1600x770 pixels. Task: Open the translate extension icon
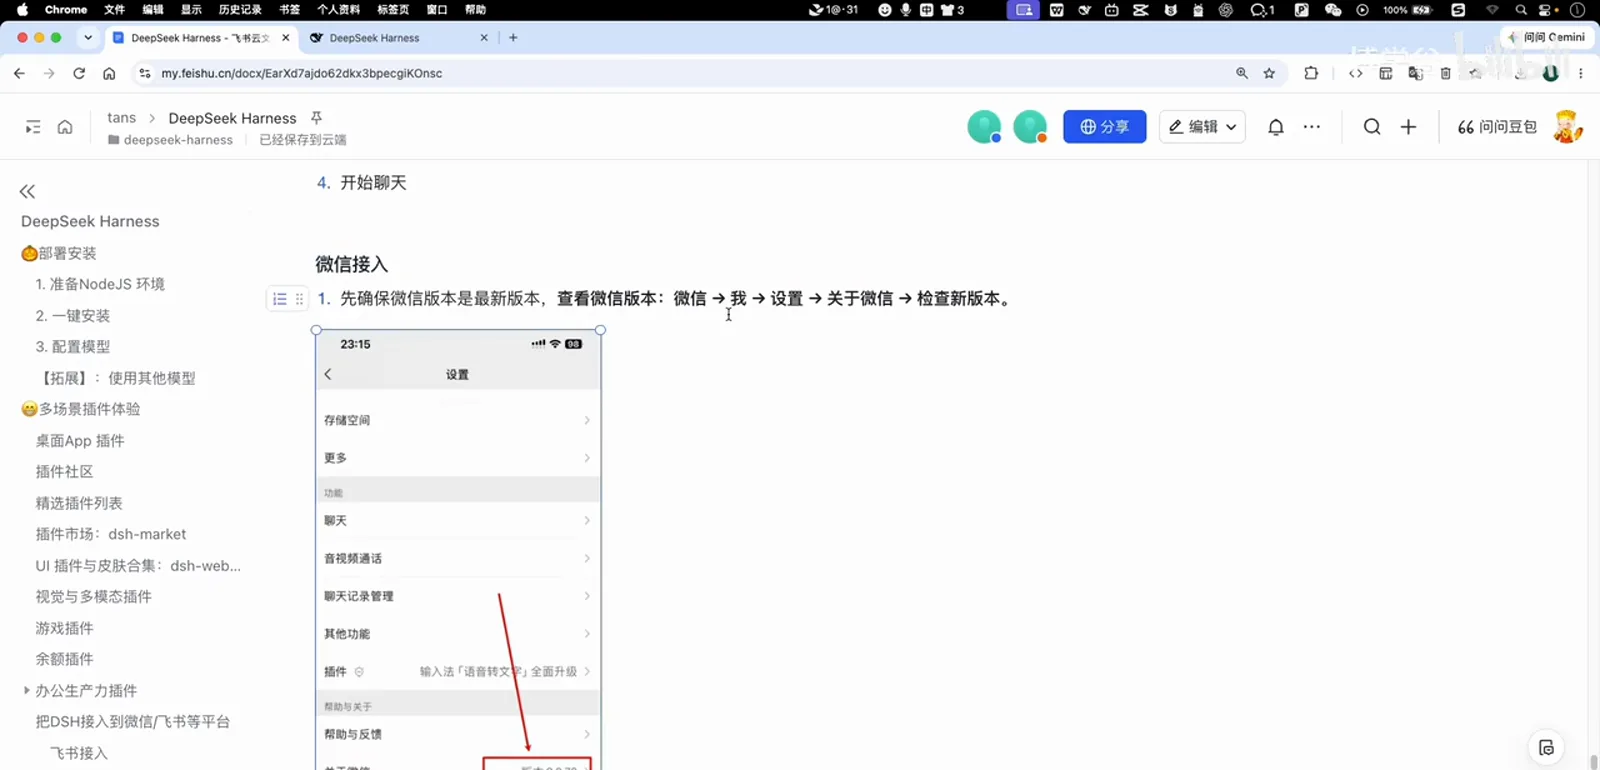(1415, 73)
